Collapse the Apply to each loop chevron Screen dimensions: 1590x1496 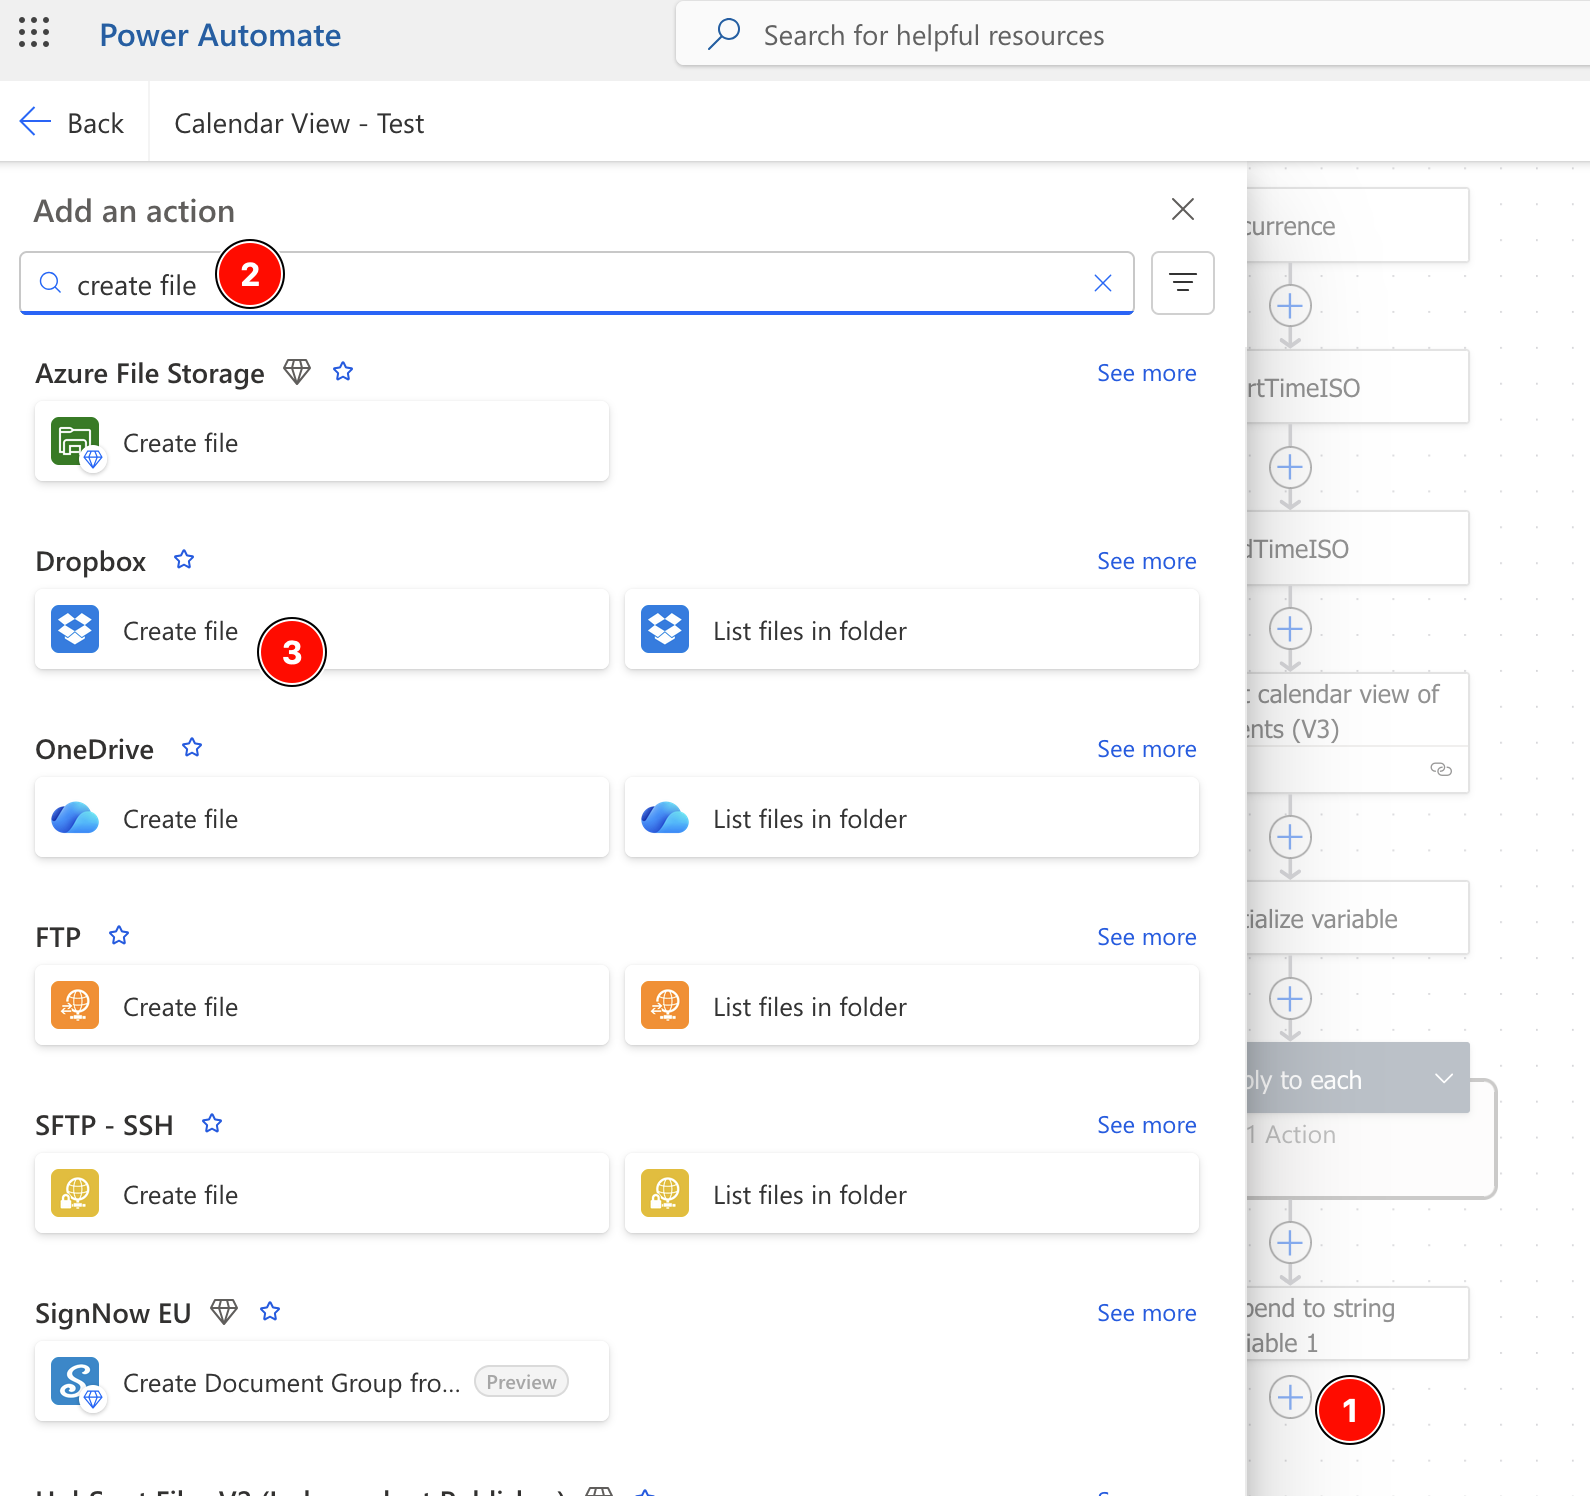(x=1443, y=1078)
